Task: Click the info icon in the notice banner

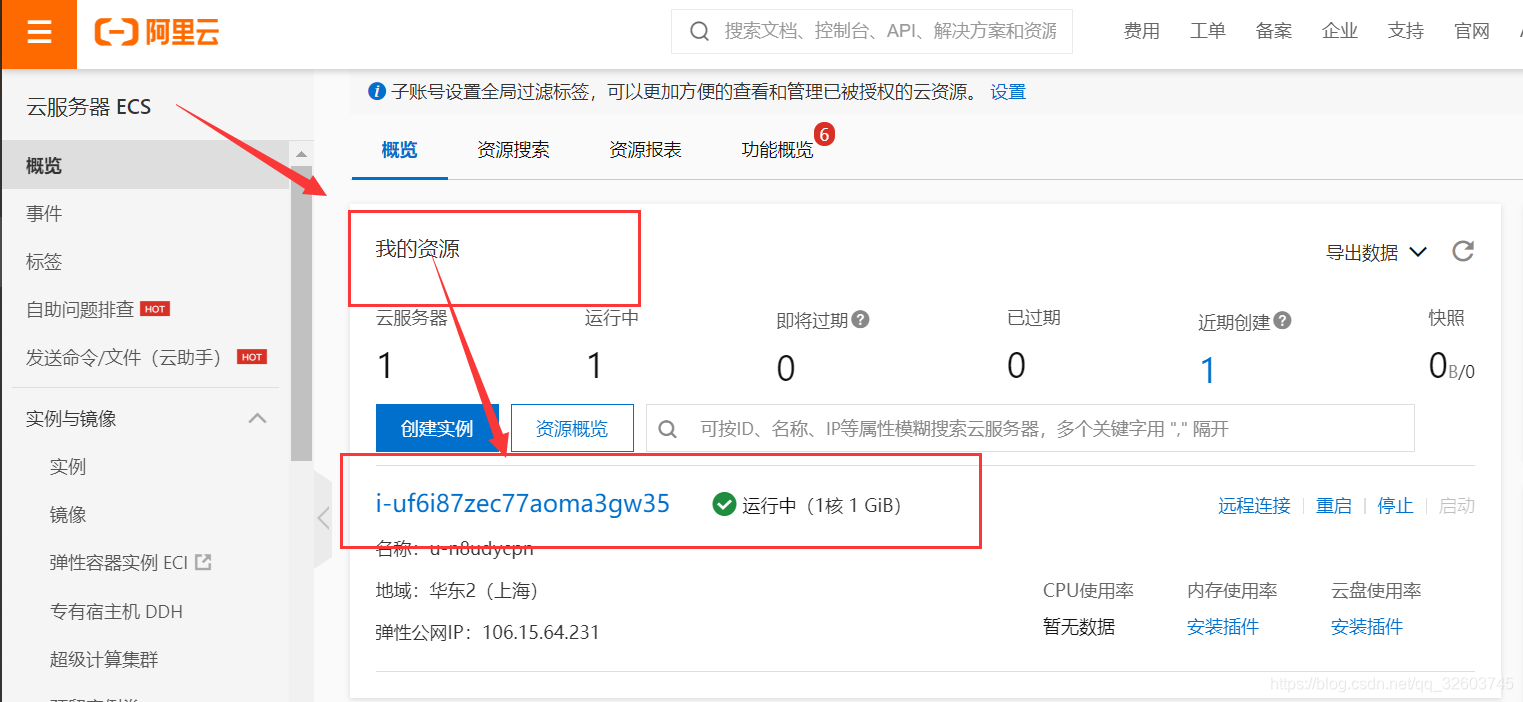Action: pos(377,92)
